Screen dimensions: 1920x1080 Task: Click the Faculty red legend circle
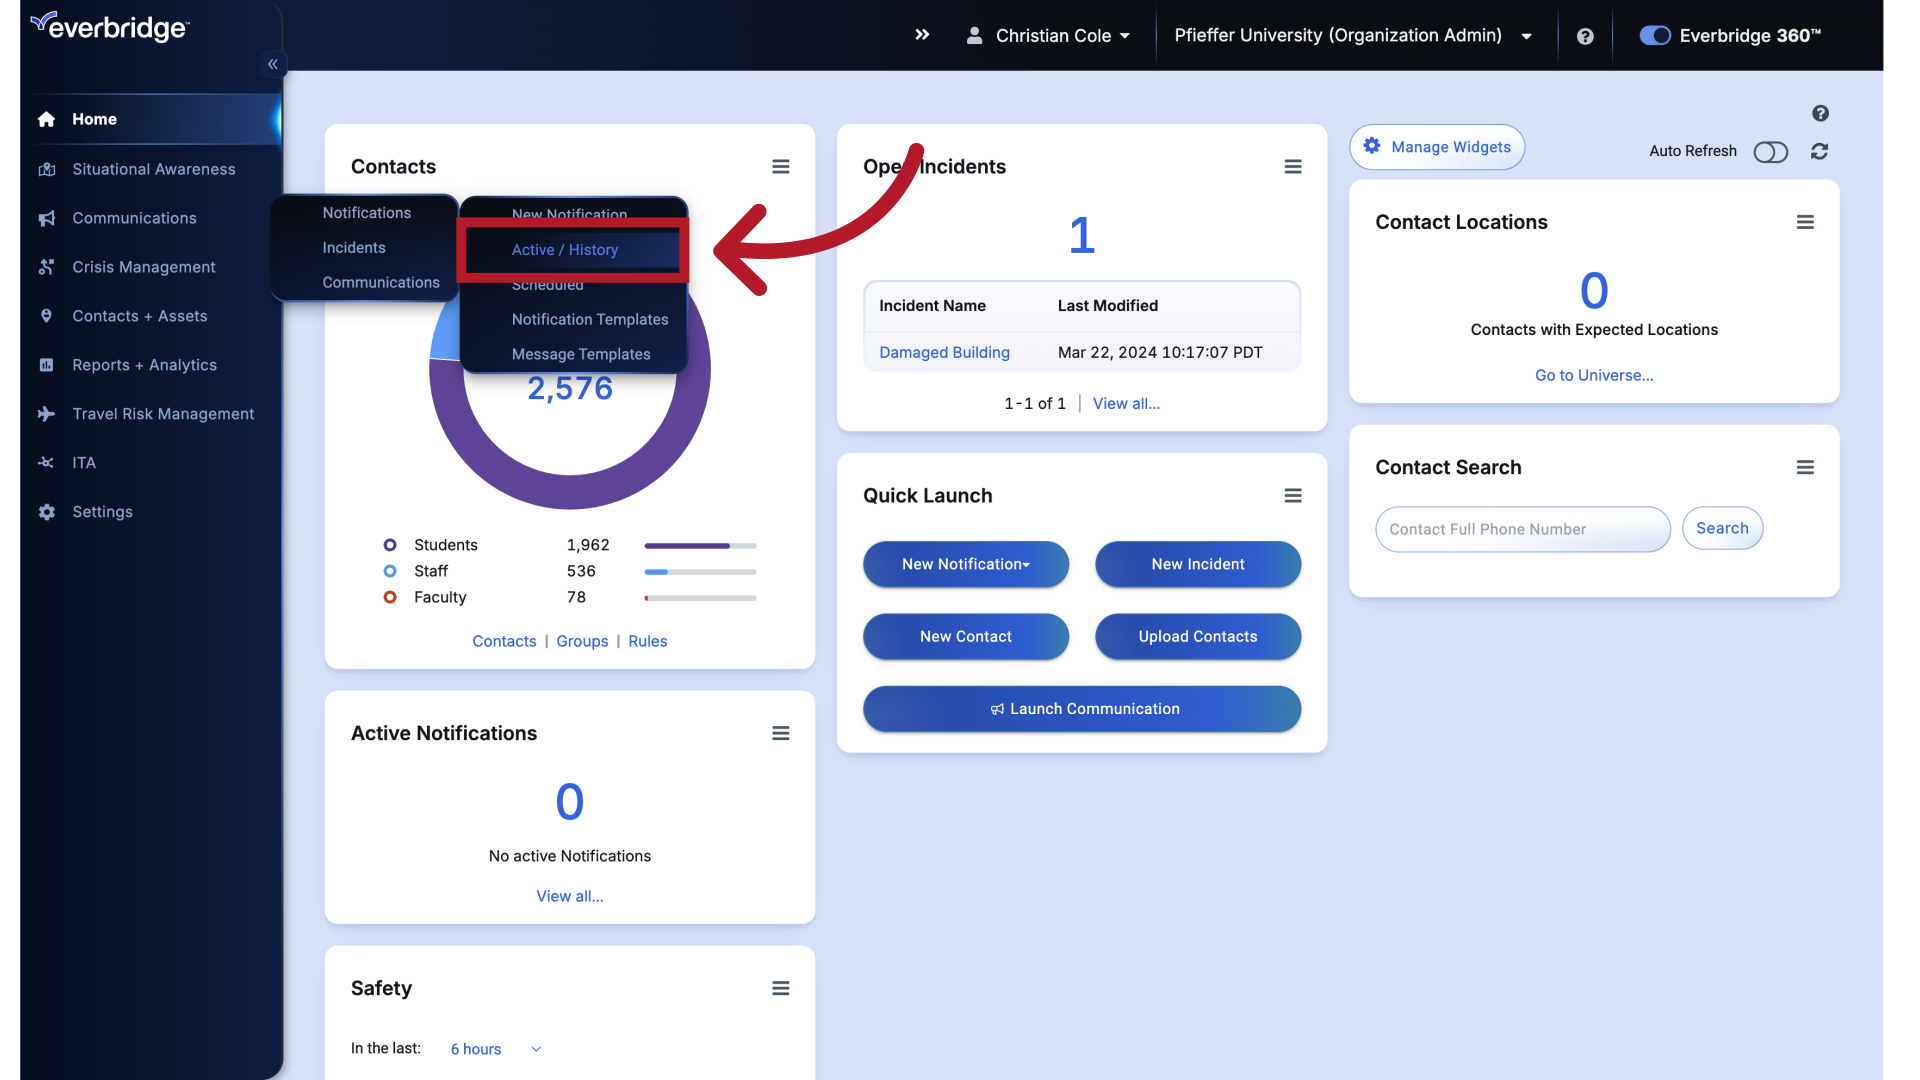click(390, 597)
